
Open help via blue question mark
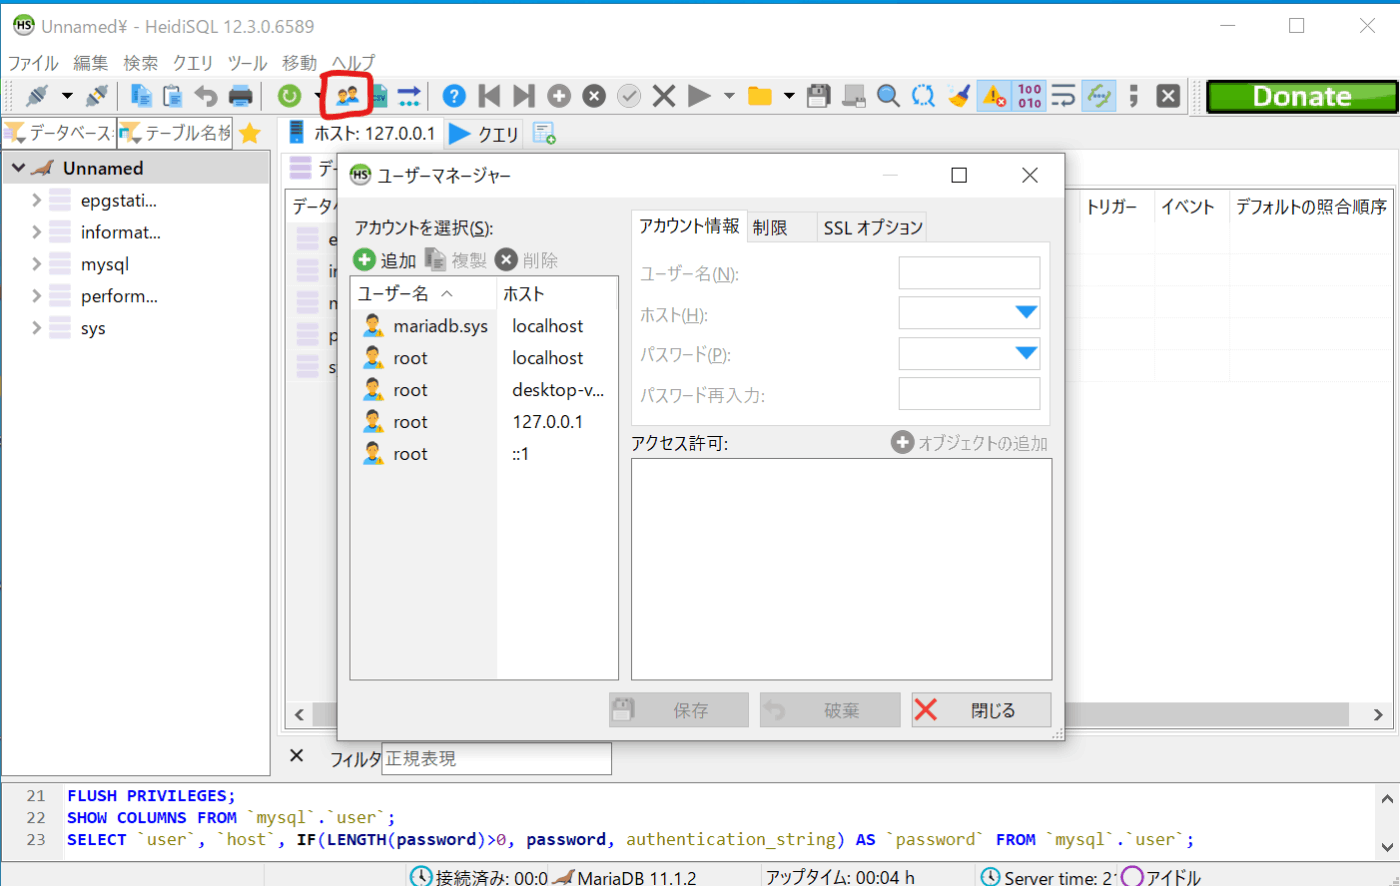click(454, 96)
